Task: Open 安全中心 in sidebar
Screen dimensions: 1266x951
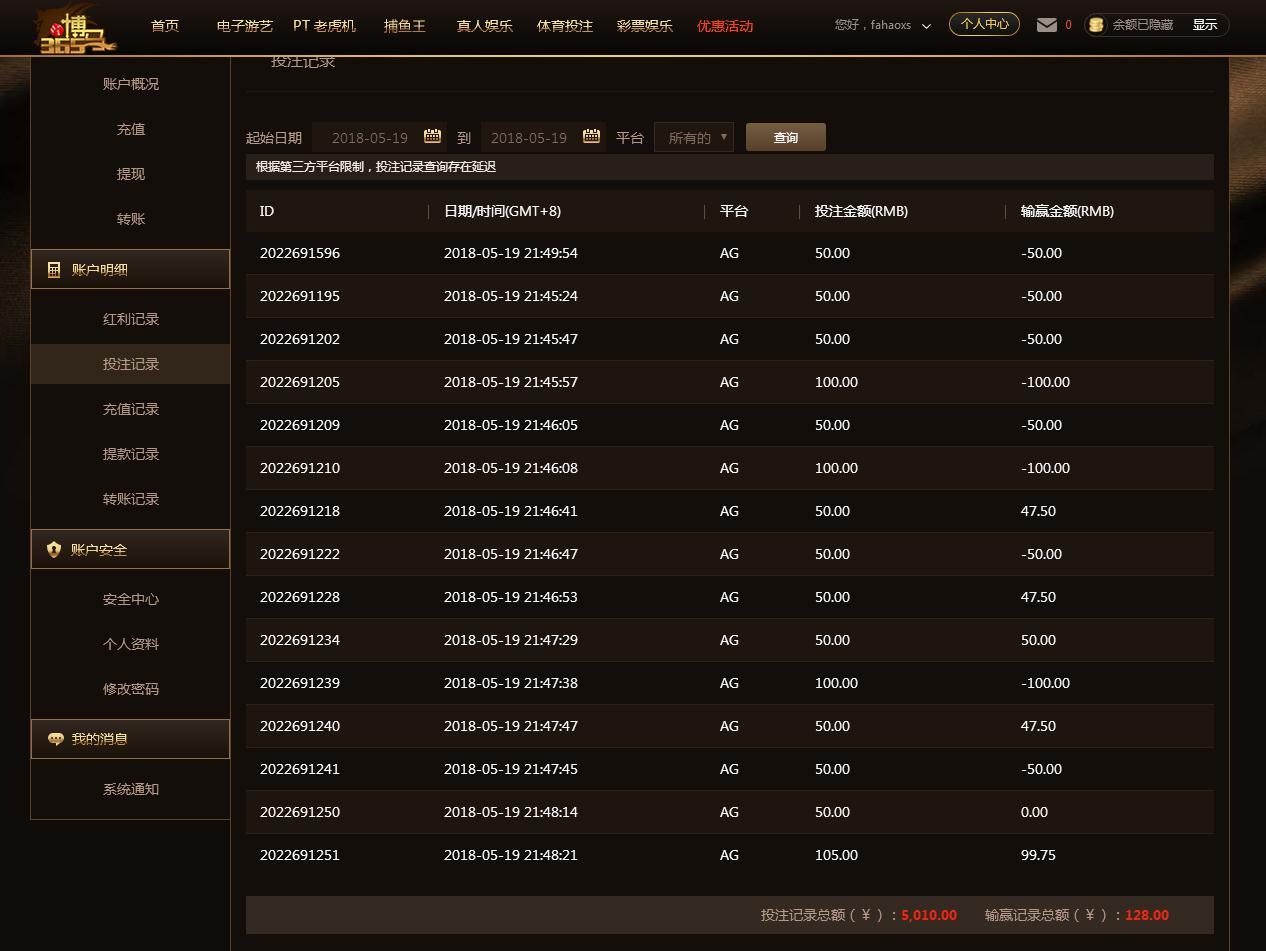Action: pyautogui.click(x=131, y=599)
